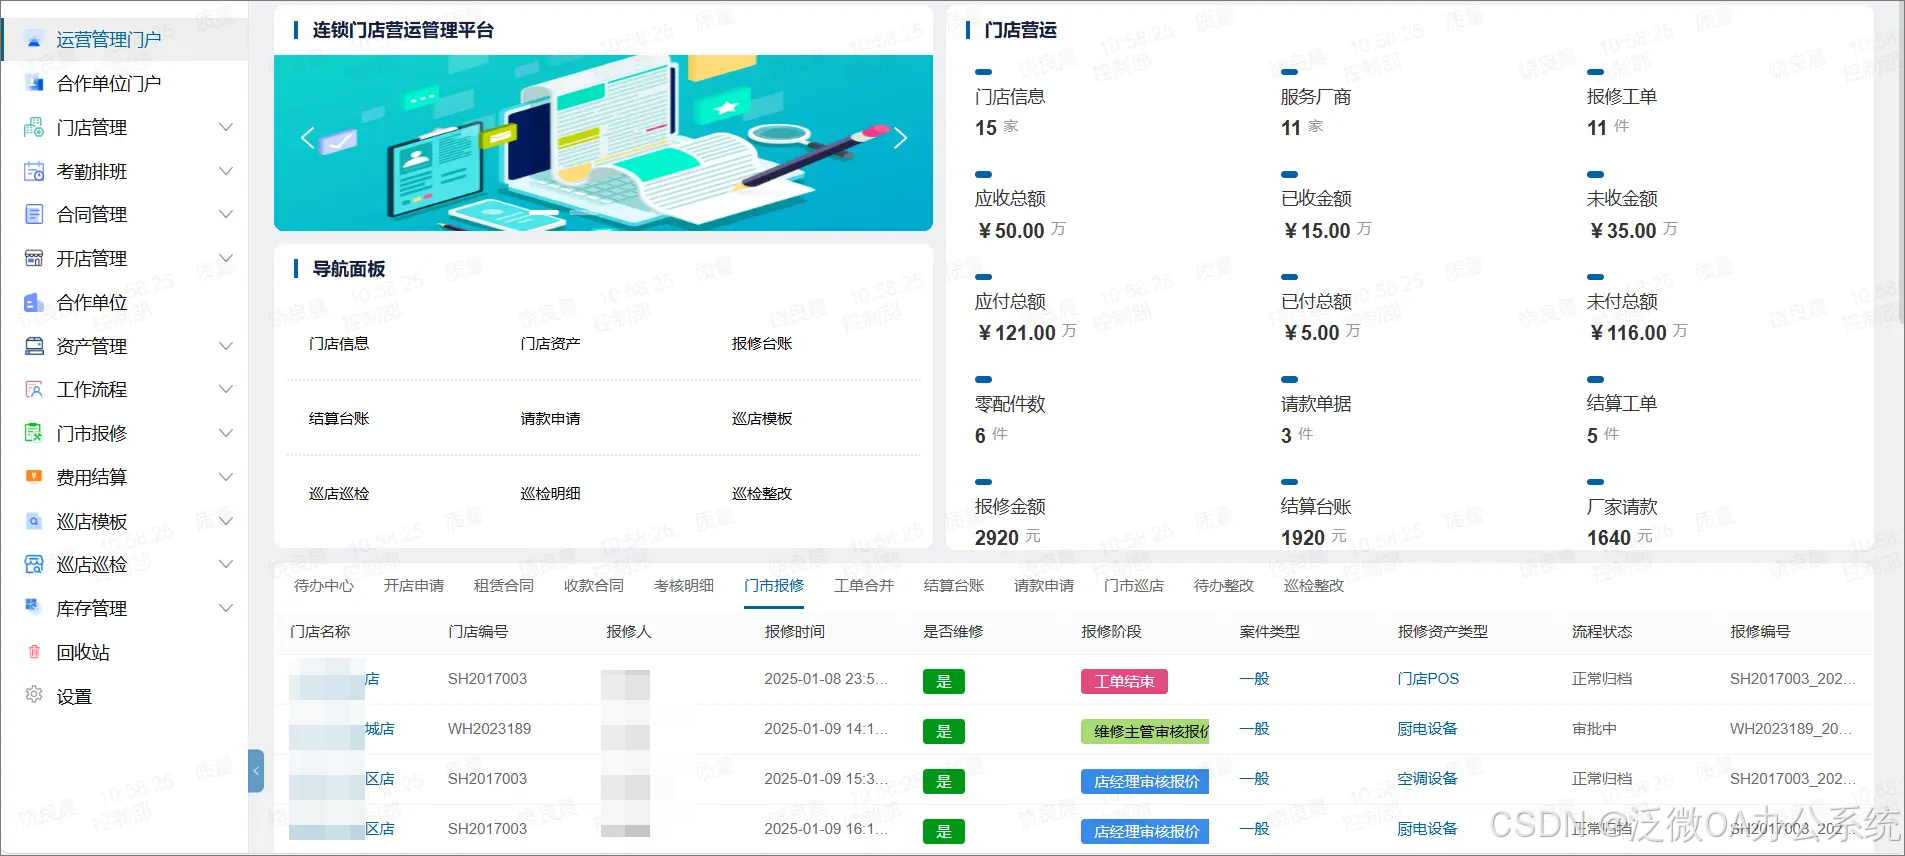Click the 门店POS asset type link
1905x856 pixels.
[x=1428, y=679]
